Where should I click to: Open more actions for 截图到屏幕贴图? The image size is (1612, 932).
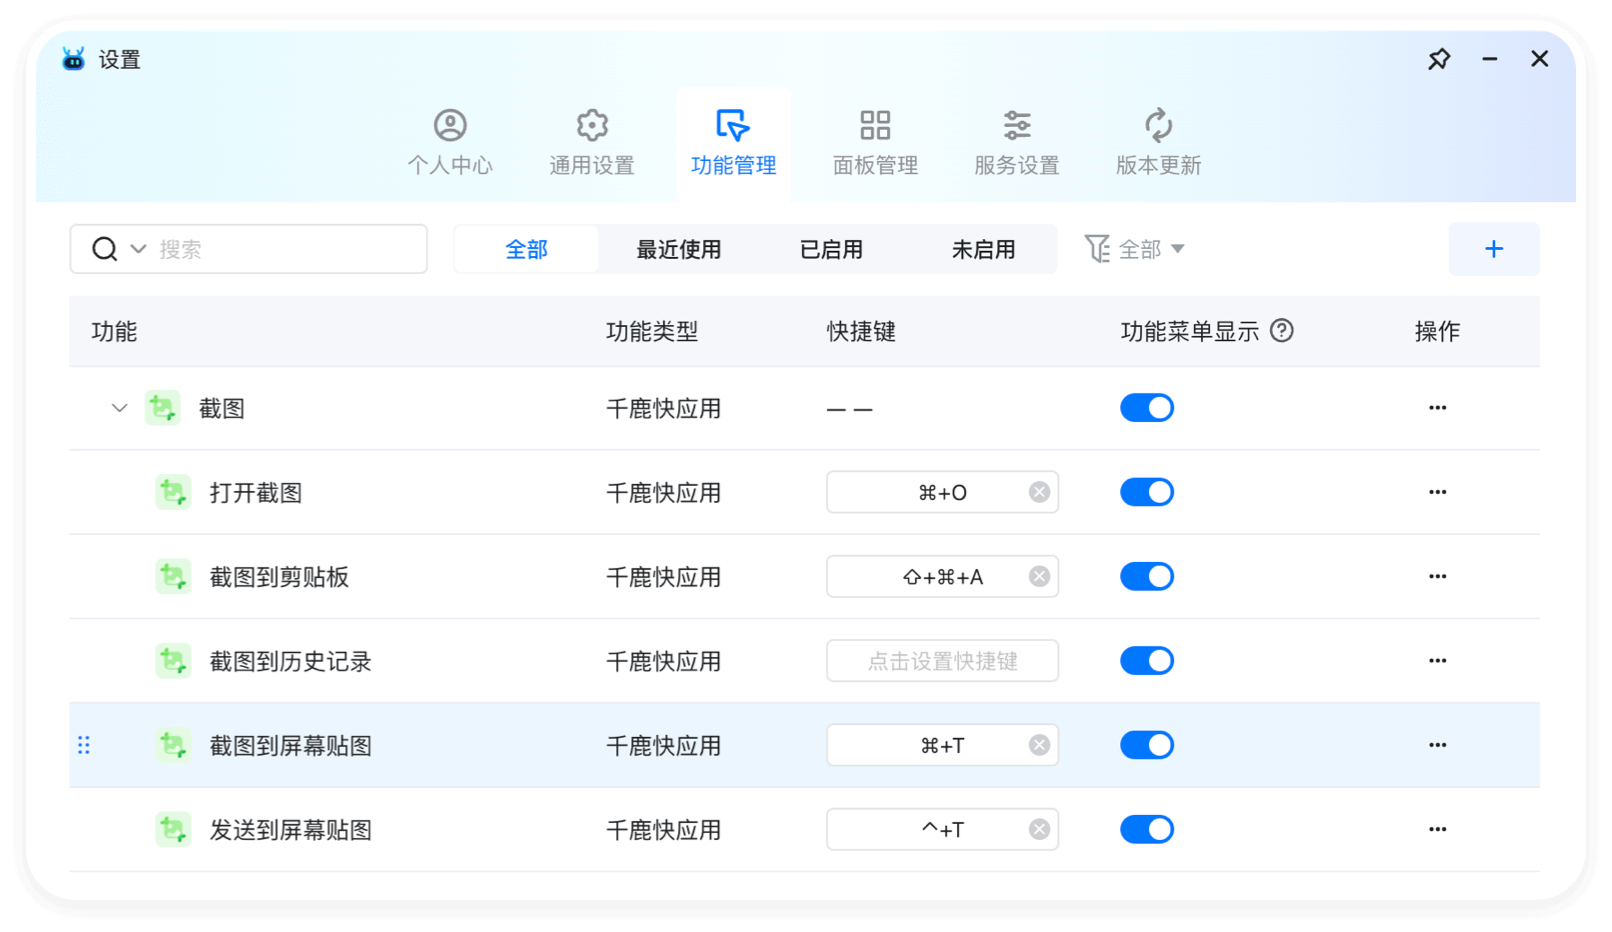point(1437,745)
